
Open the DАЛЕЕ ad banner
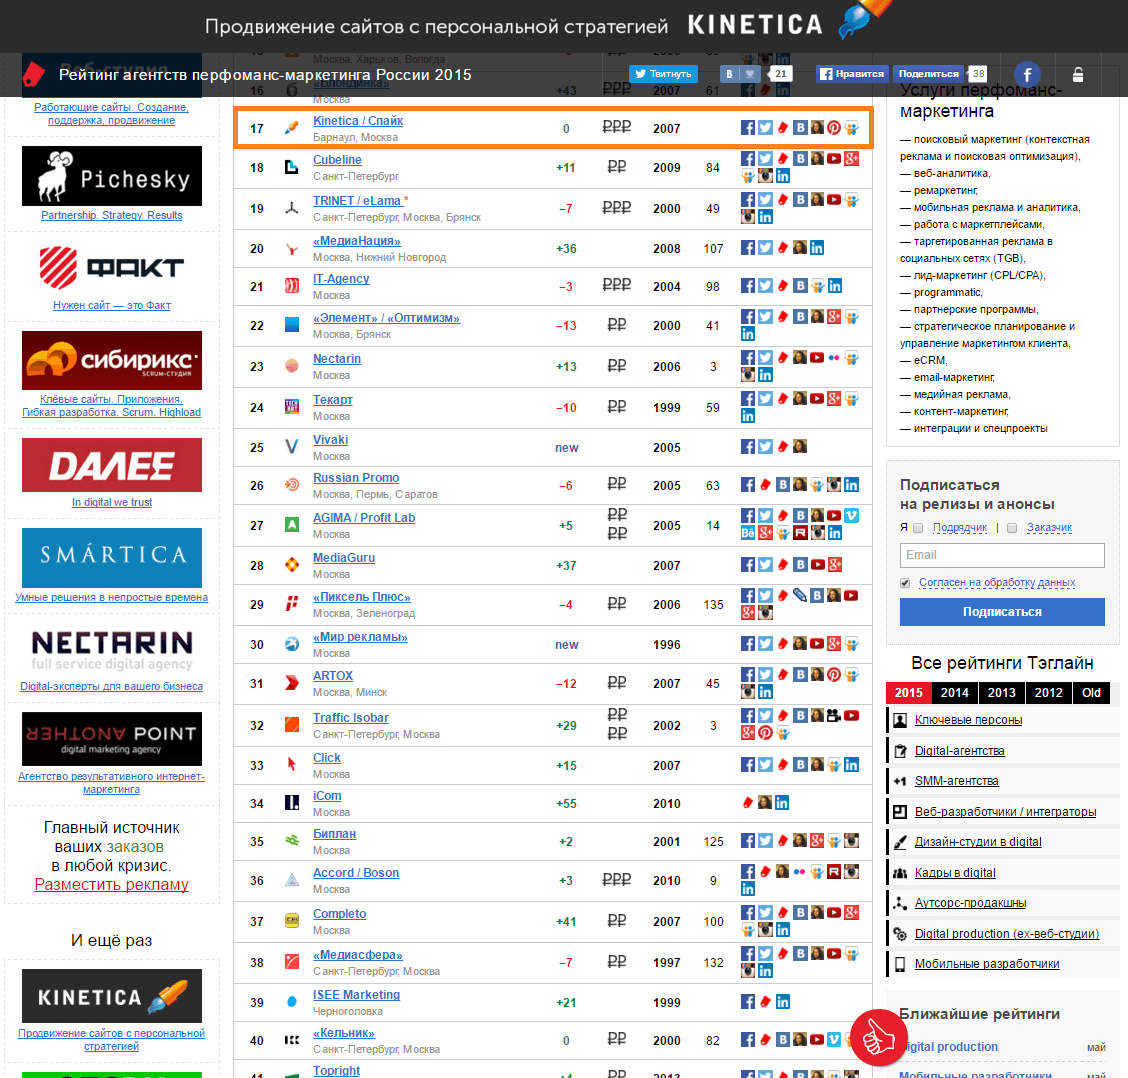pyautogui.click(x=112, y=465)
